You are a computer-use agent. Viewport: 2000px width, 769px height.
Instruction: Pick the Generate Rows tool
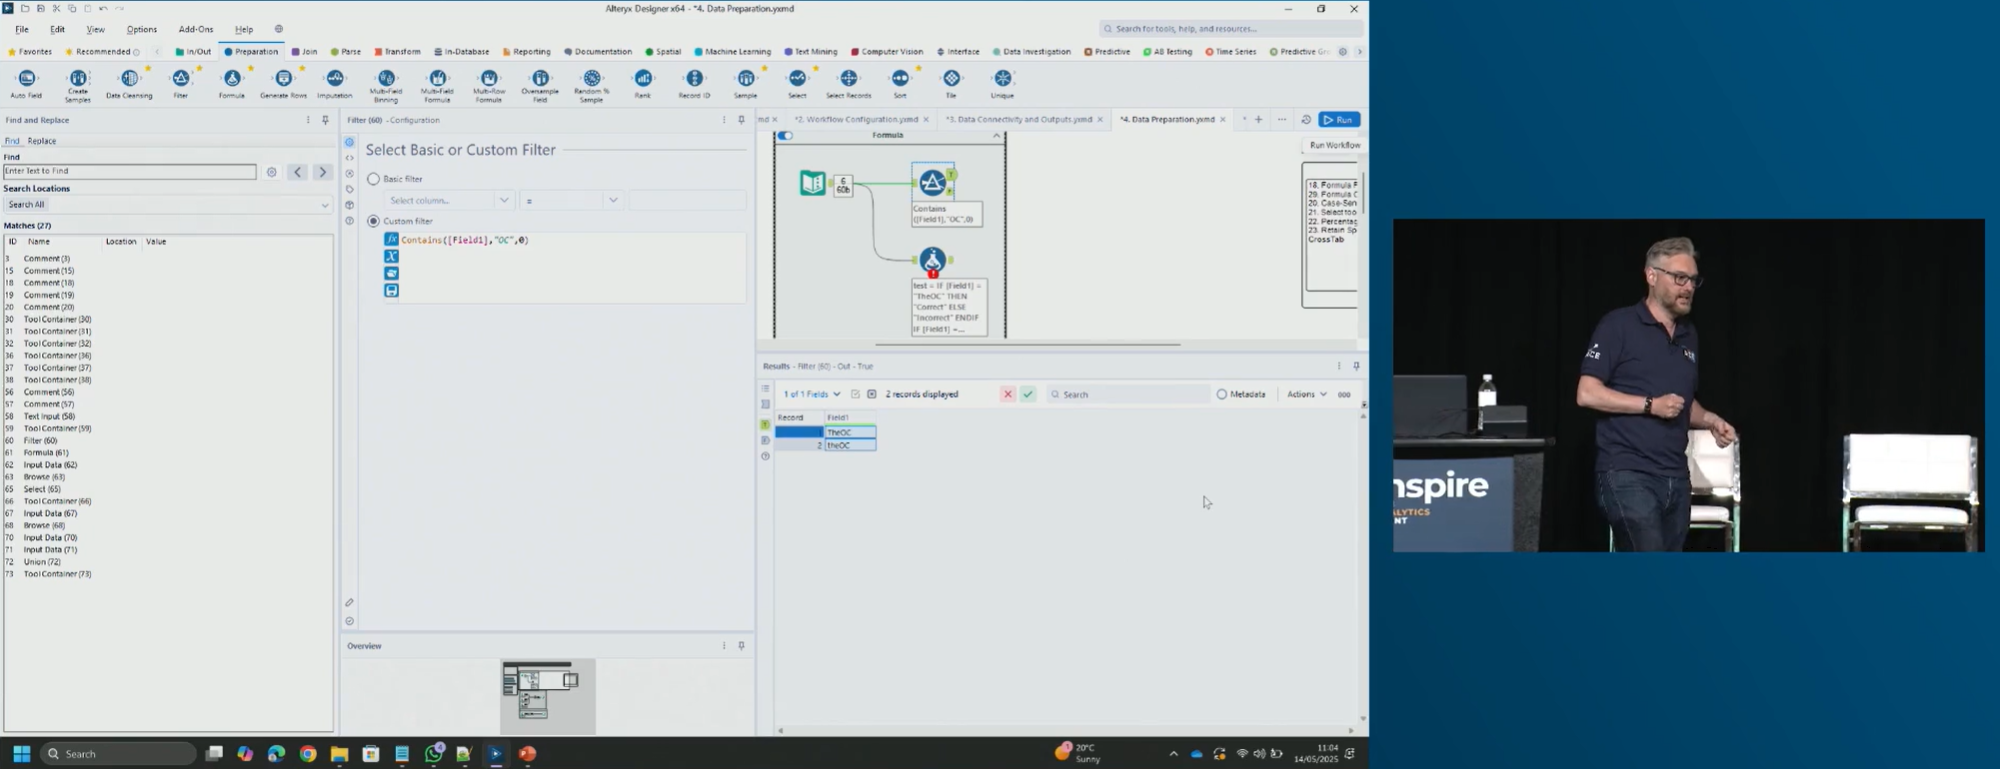[284, 79]
